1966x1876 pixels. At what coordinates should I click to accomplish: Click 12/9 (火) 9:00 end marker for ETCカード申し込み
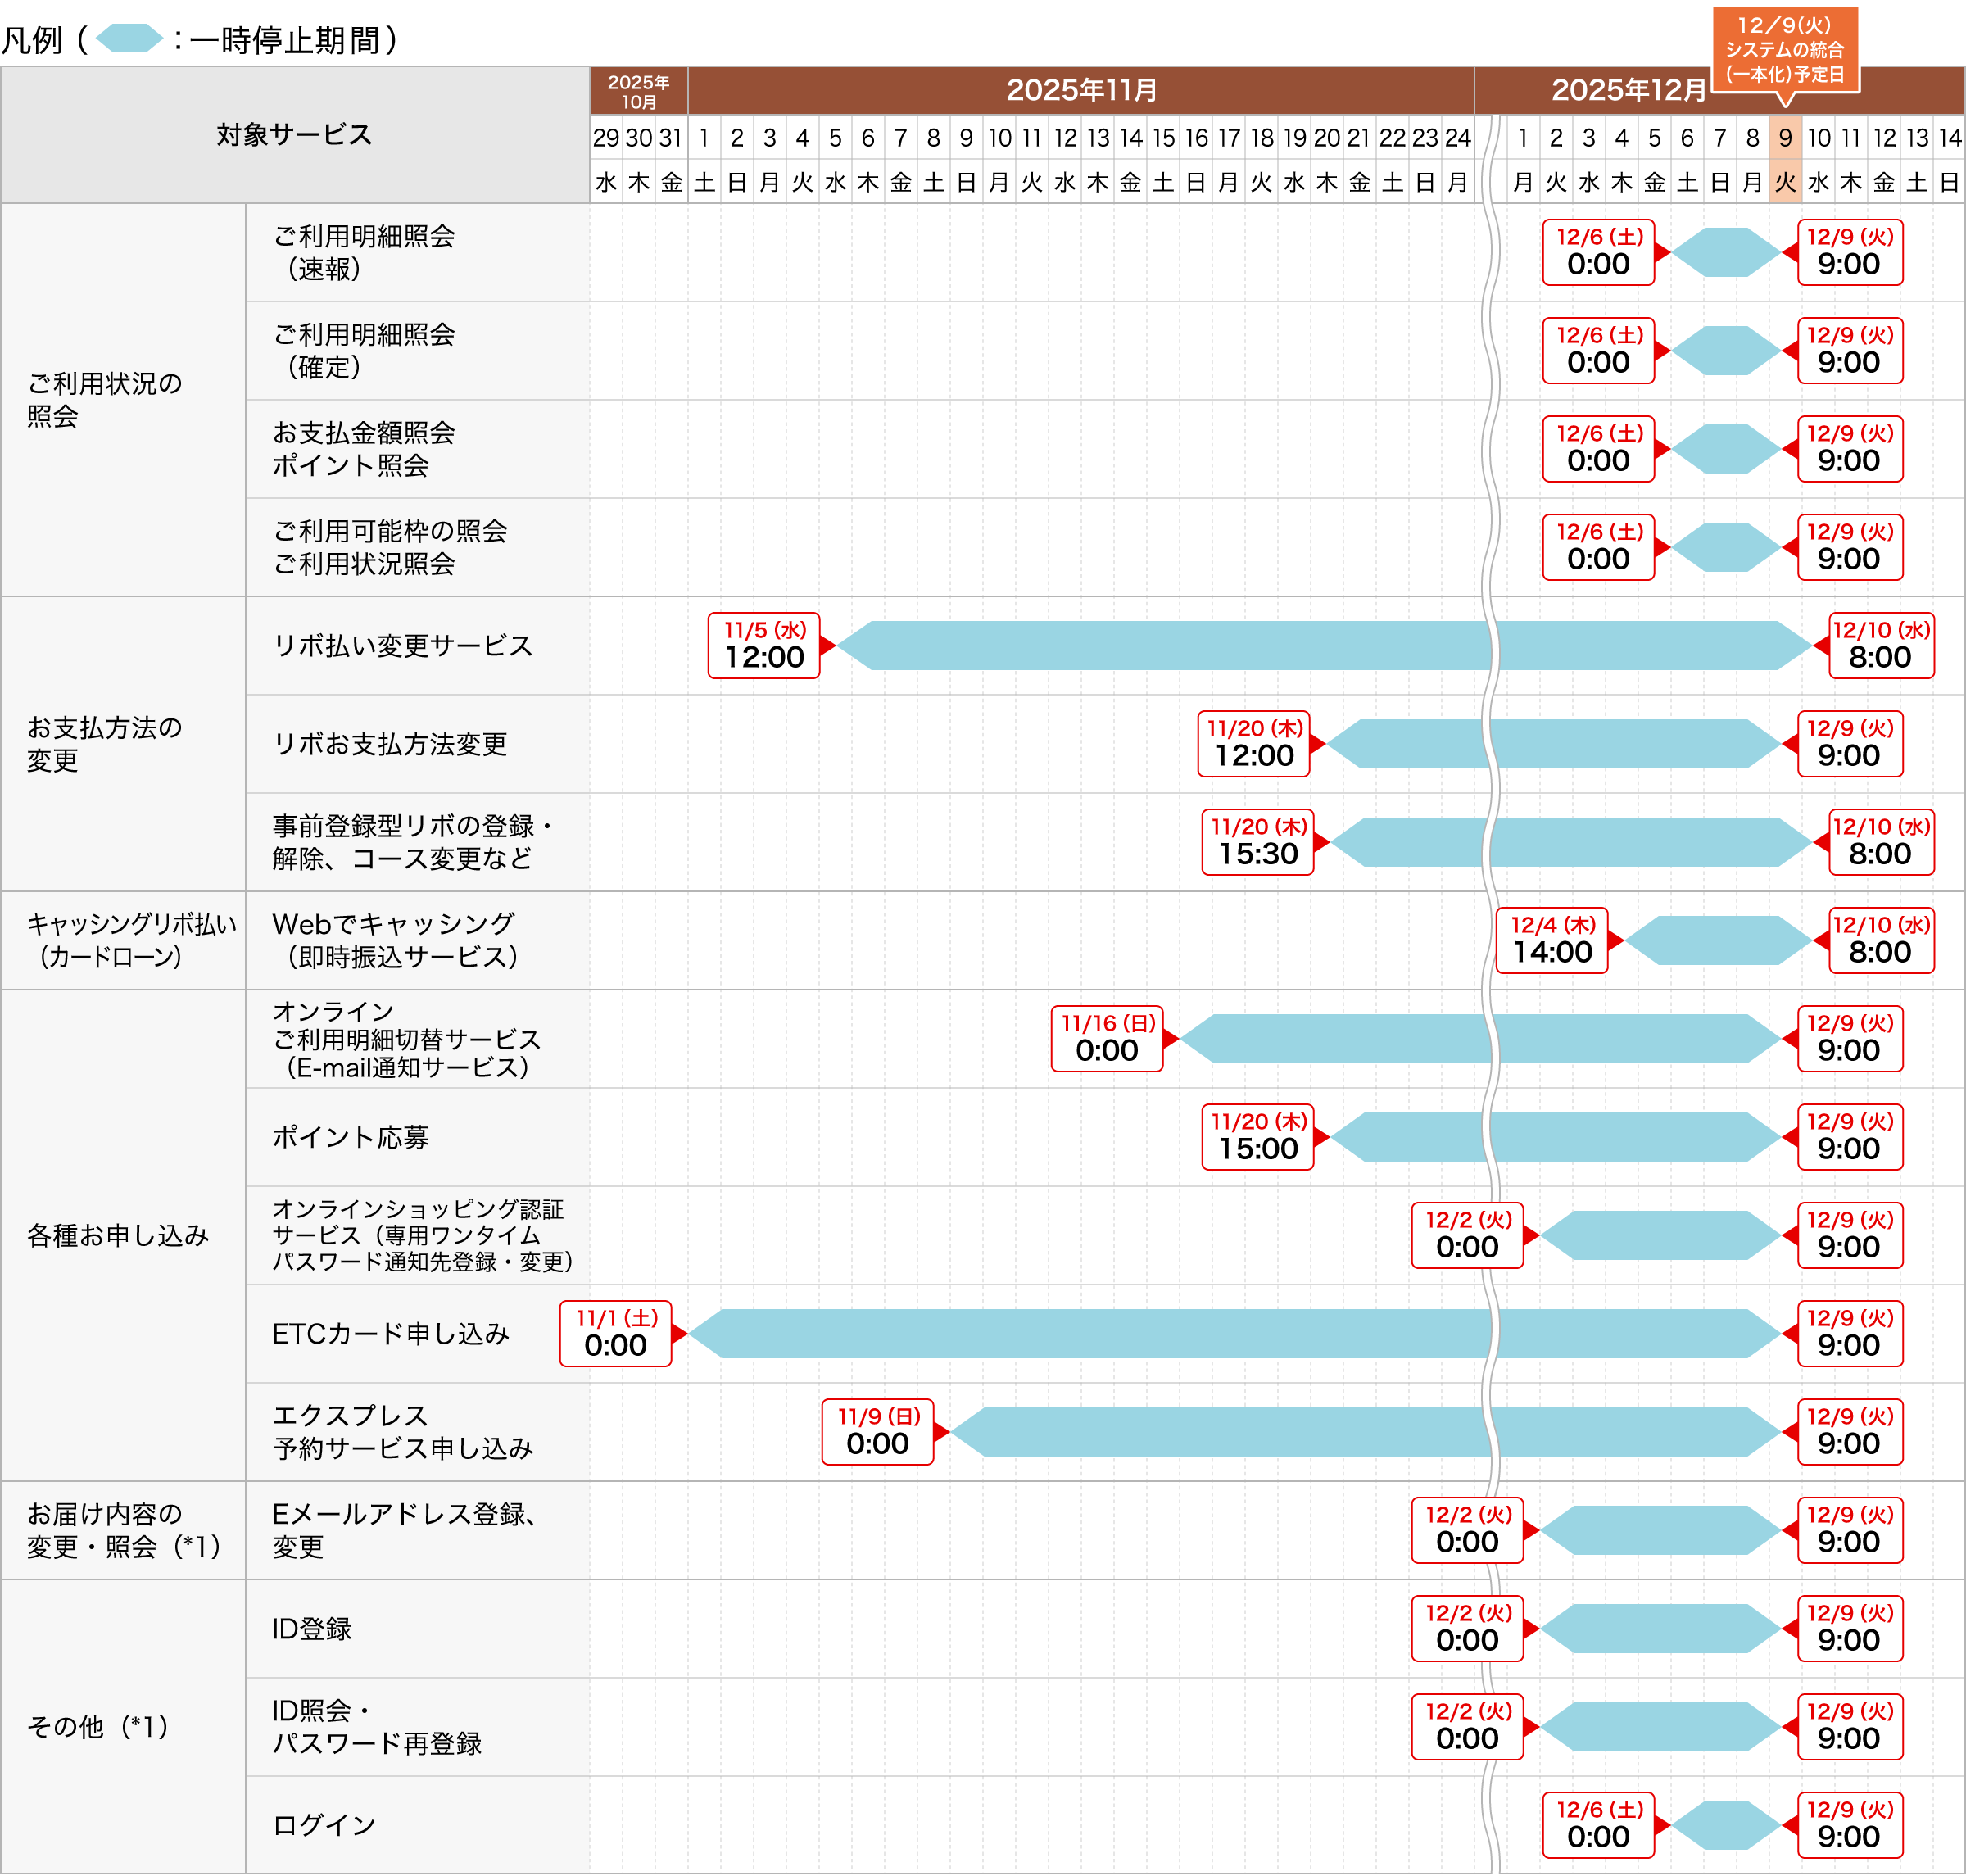point(1850,1333)
